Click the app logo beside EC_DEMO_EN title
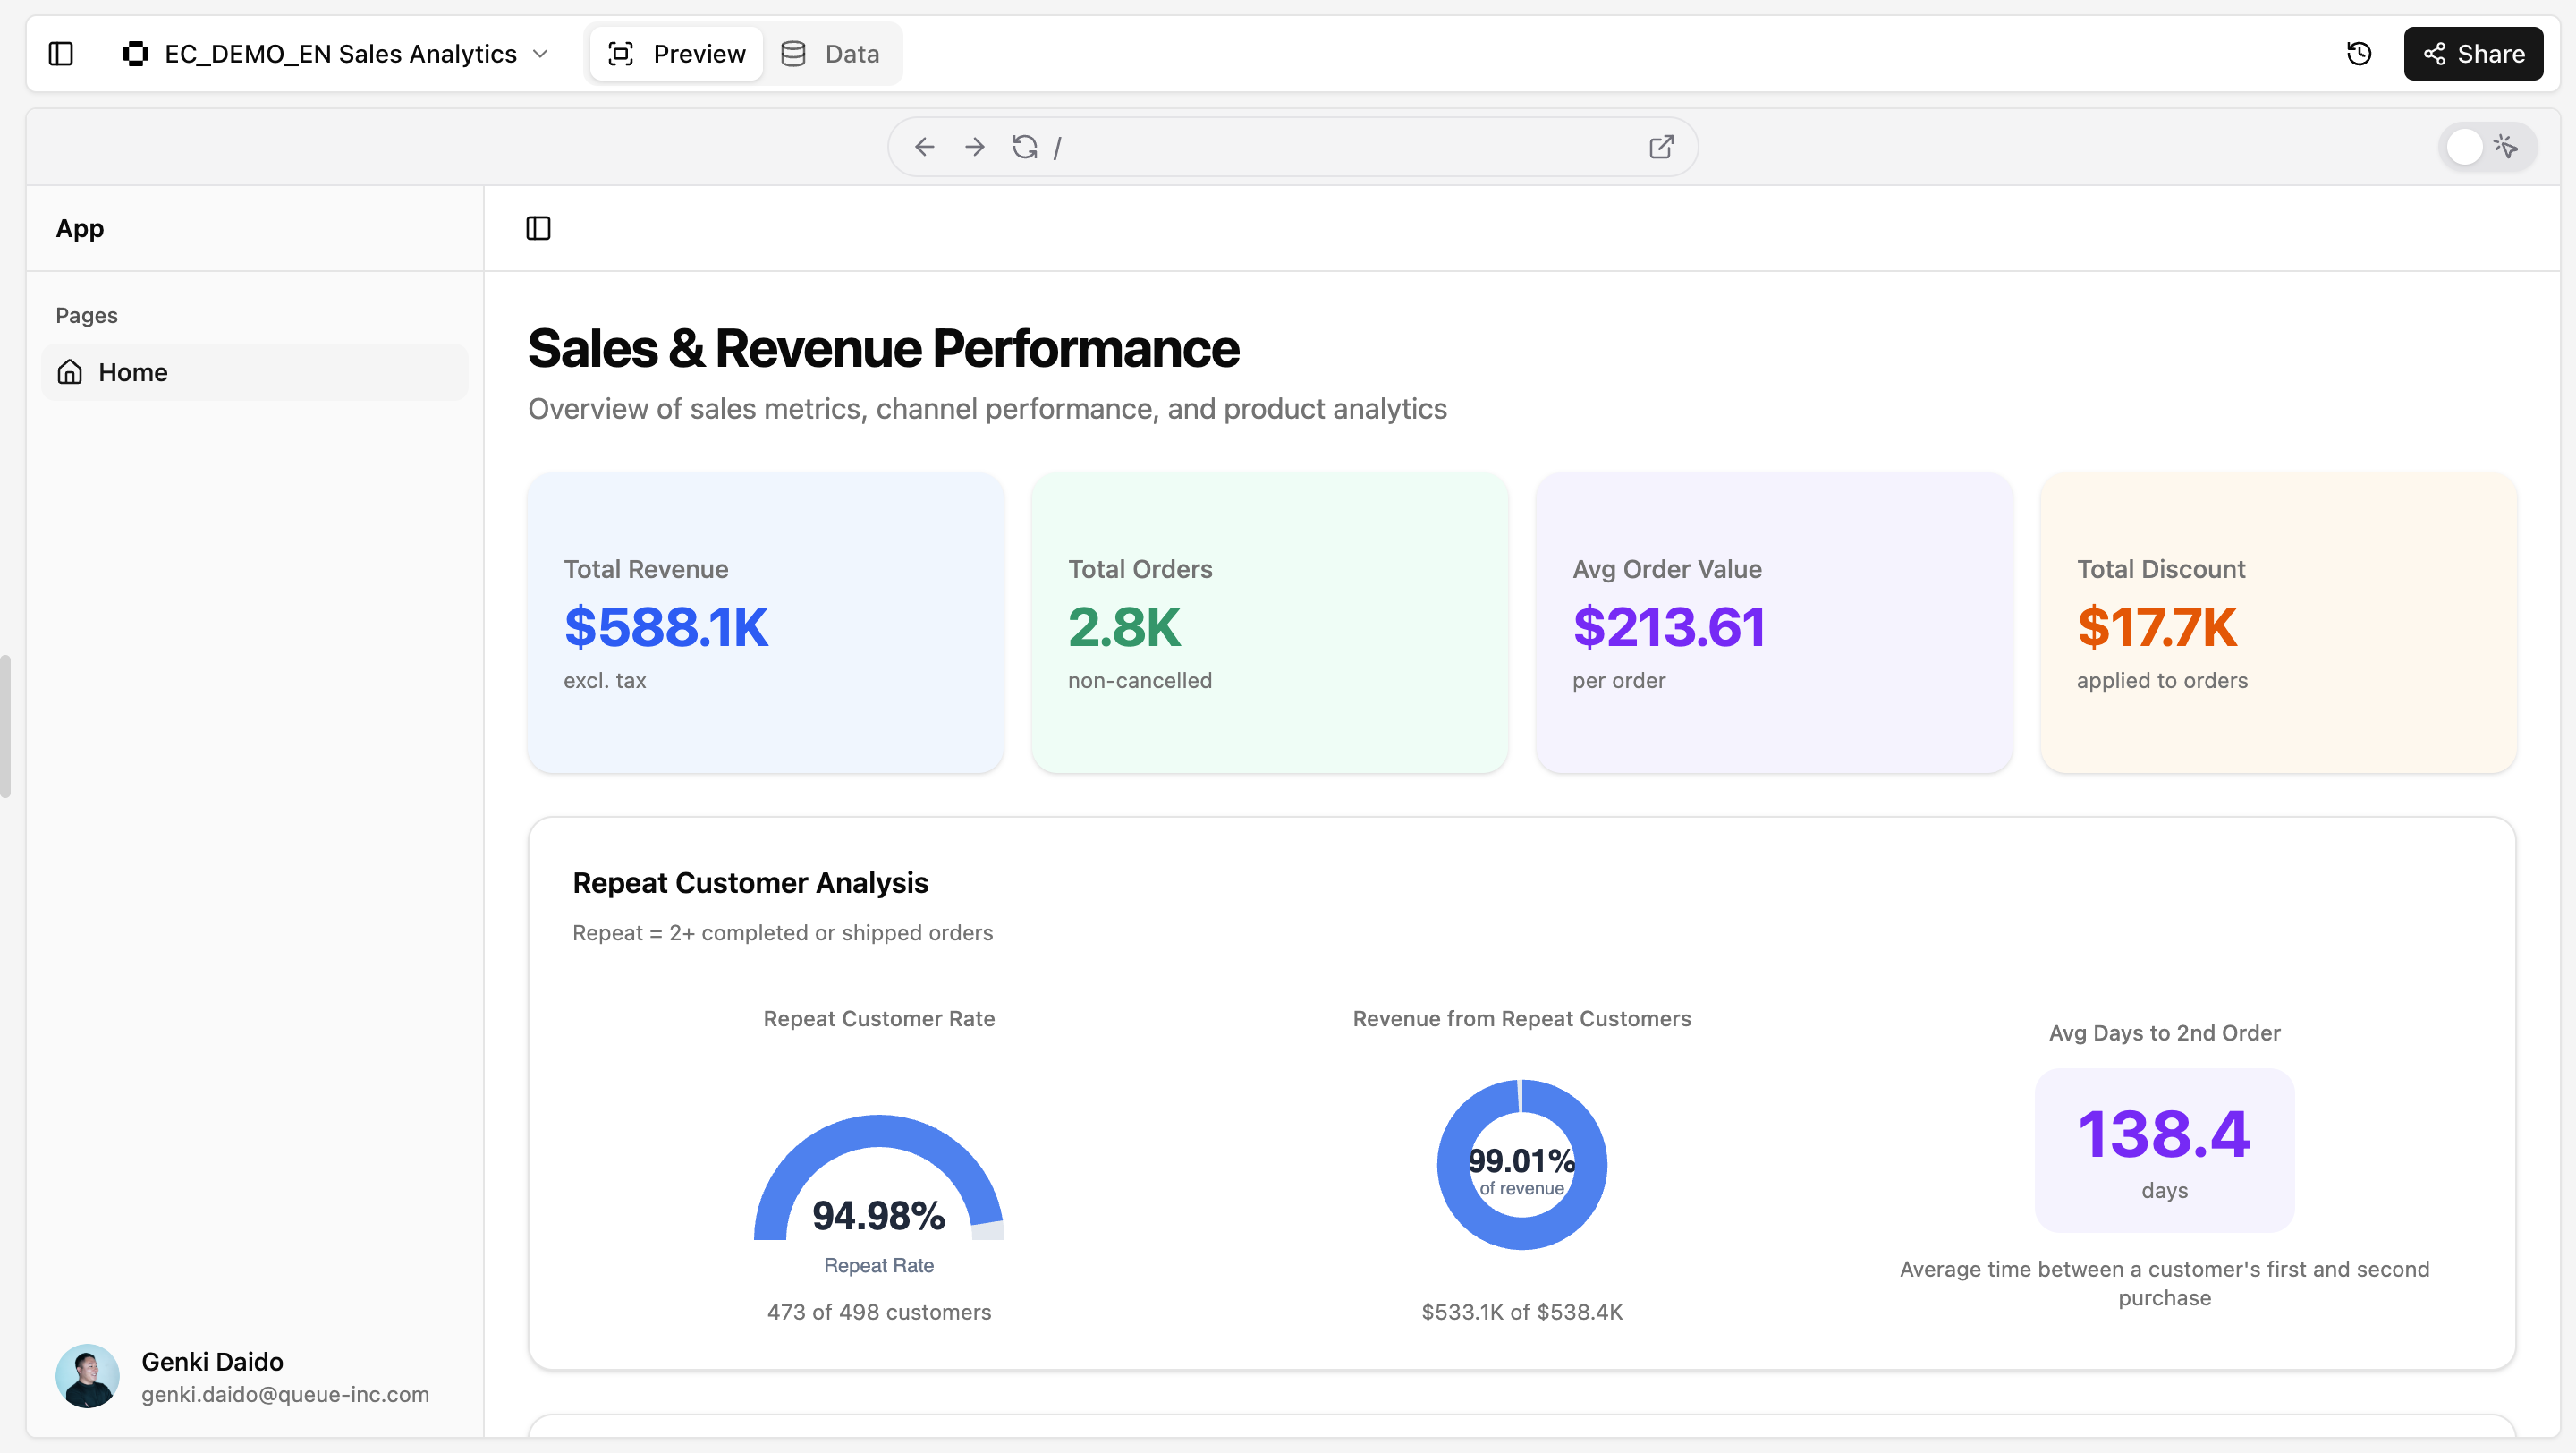Screen dimensions: 2576x1453 pos(136,54)
